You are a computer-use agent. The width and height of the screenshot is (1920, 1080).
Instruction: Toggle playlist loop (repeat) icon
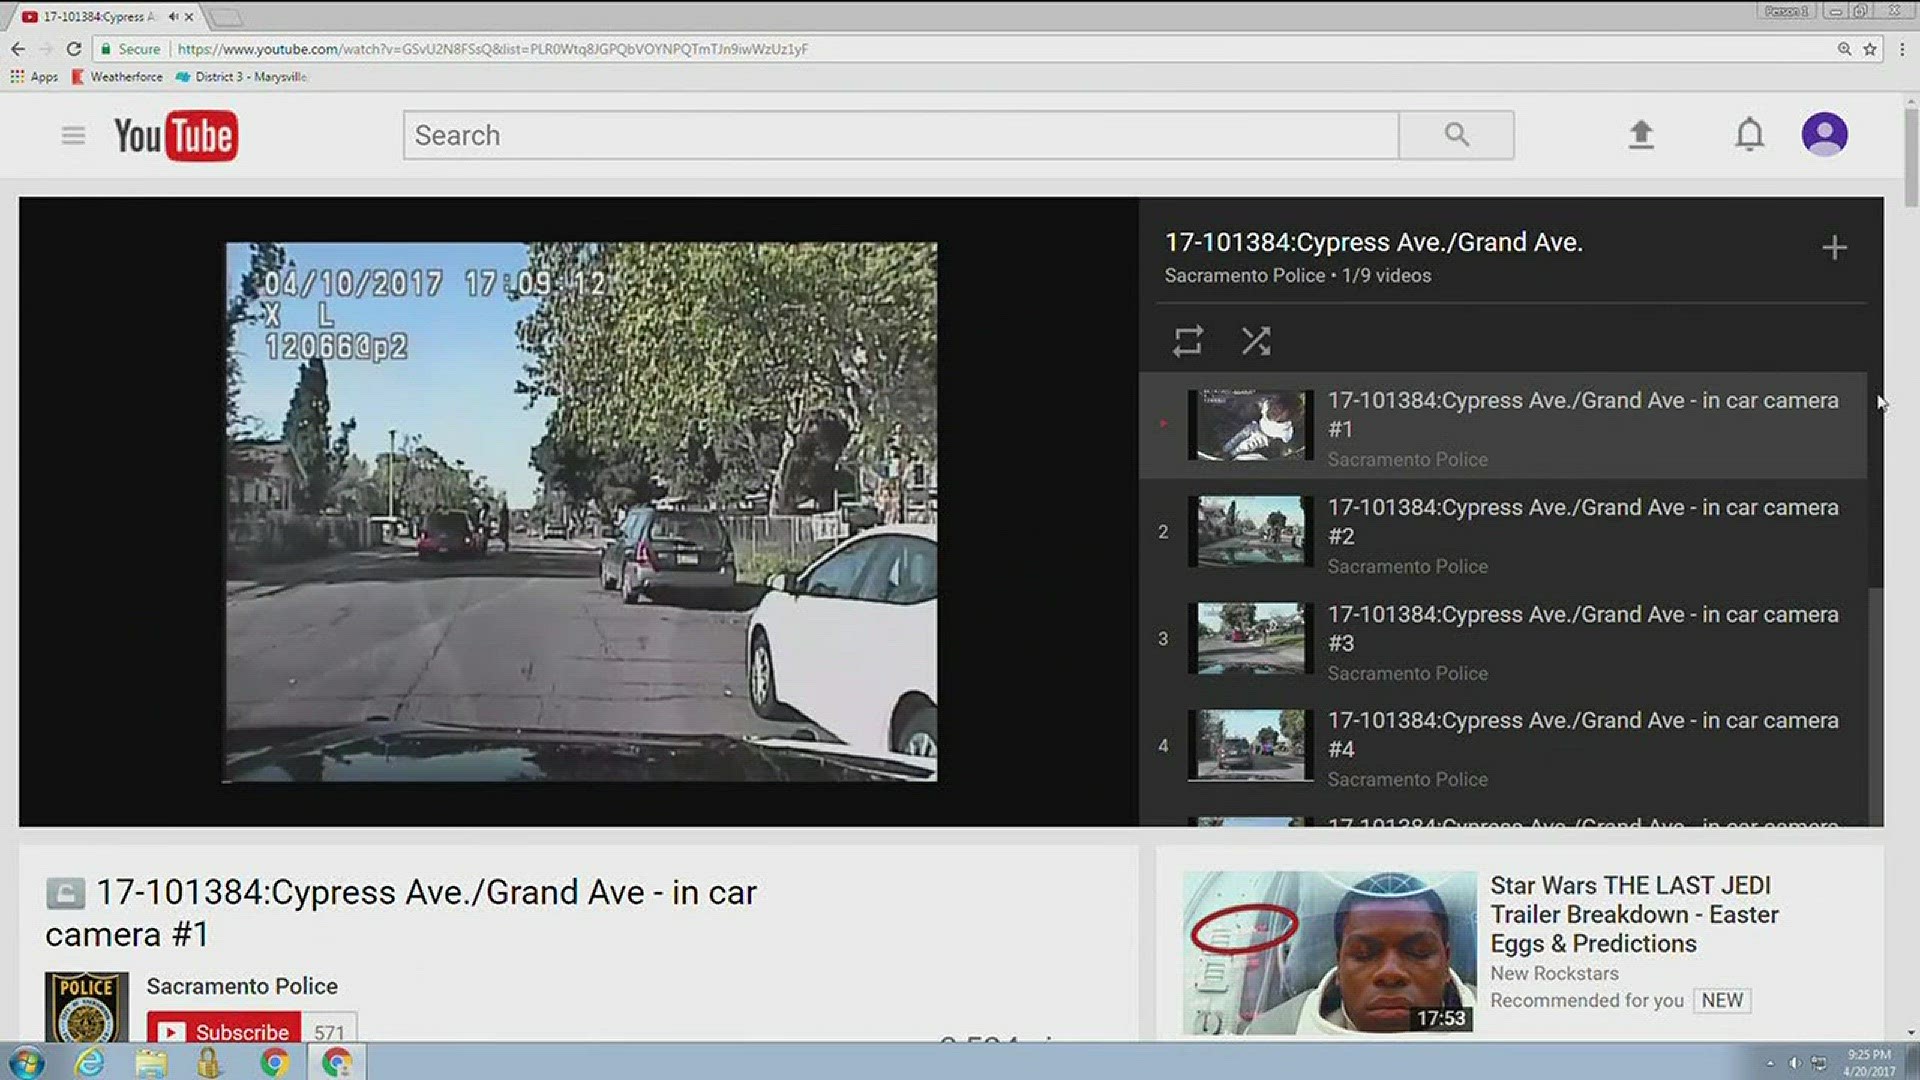pyautogui.click(x=1188, y=341)
